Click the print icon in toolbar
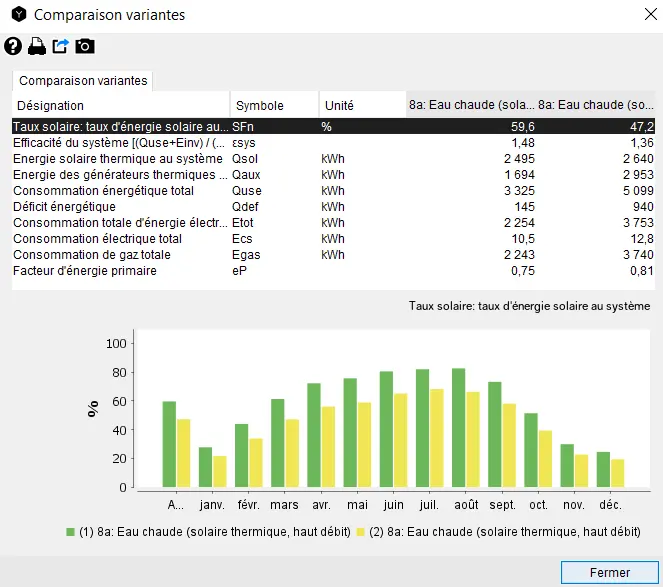 coord(37,46)
